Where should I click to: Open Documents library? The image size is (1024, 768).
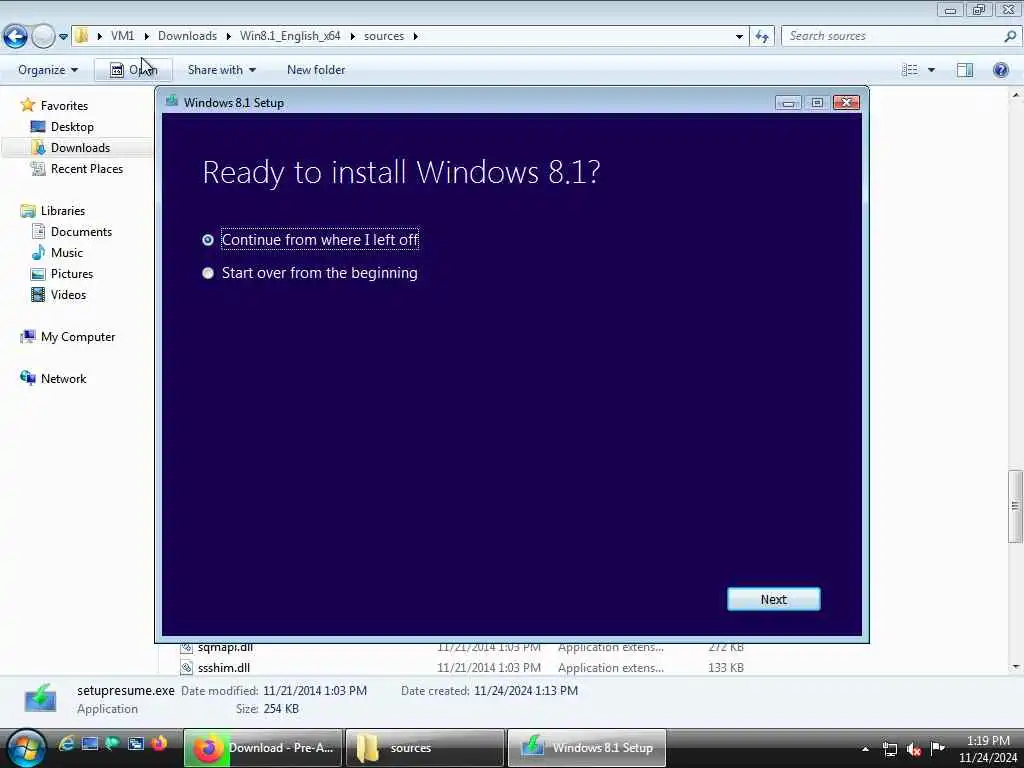81,232
